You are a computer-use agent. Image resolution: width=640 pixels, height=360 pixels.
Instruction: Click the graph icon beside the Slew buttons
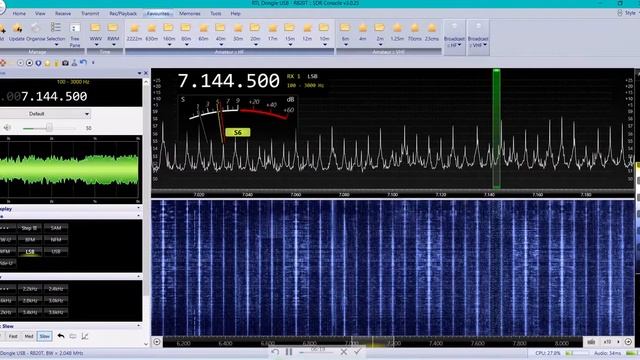click(84, 336)
